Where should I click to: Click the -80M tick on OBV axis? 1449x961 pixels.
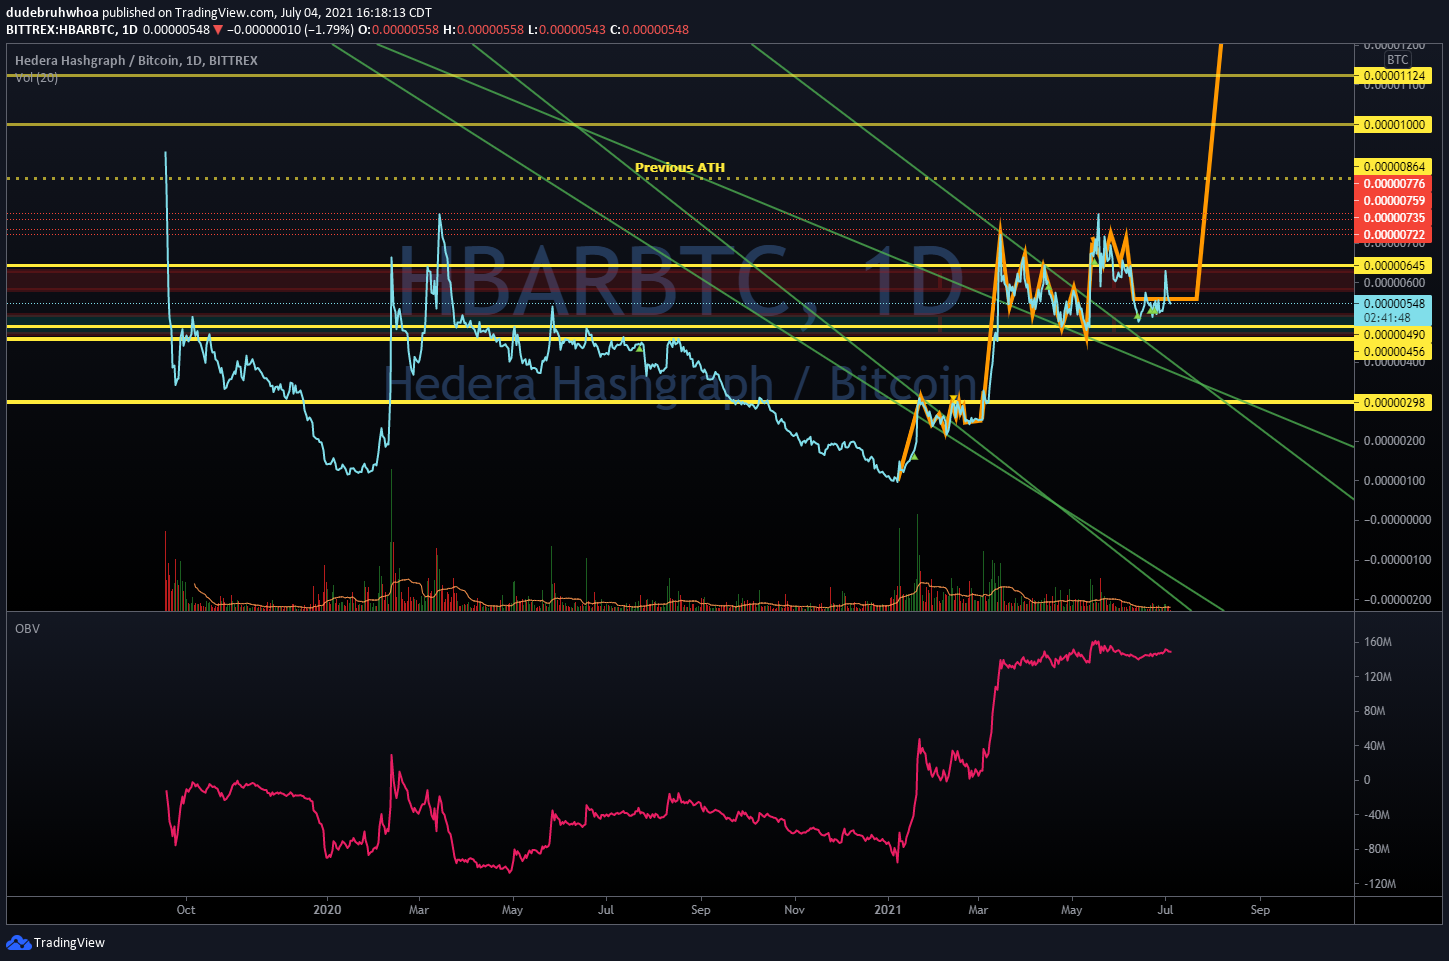1377,849
